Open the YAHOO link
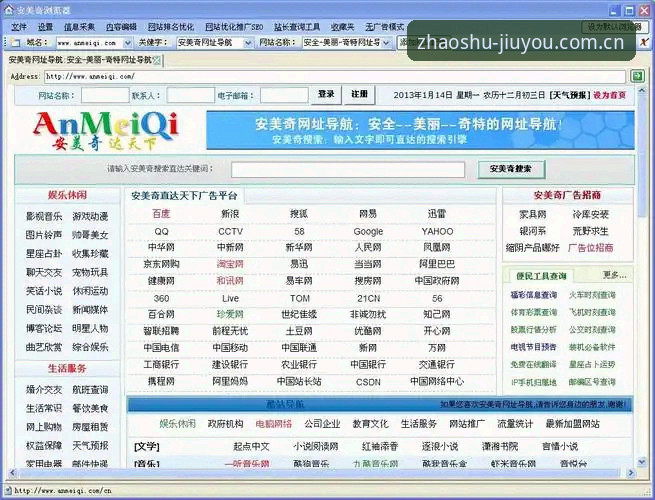 tap(437, 231)
